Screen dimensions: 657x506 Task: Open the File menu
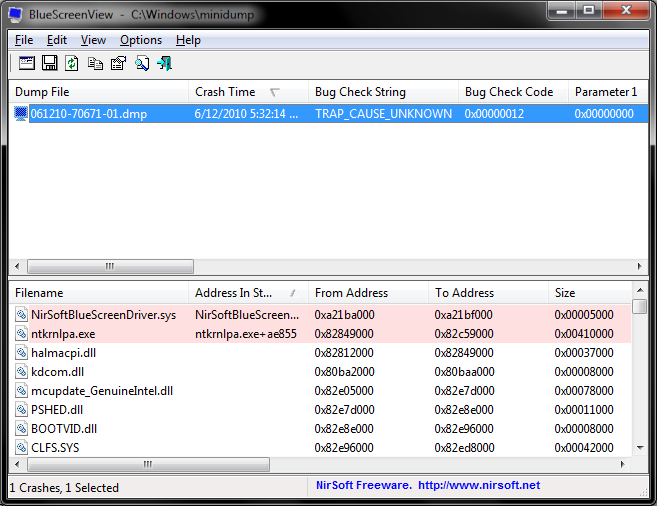pos(23,40)
